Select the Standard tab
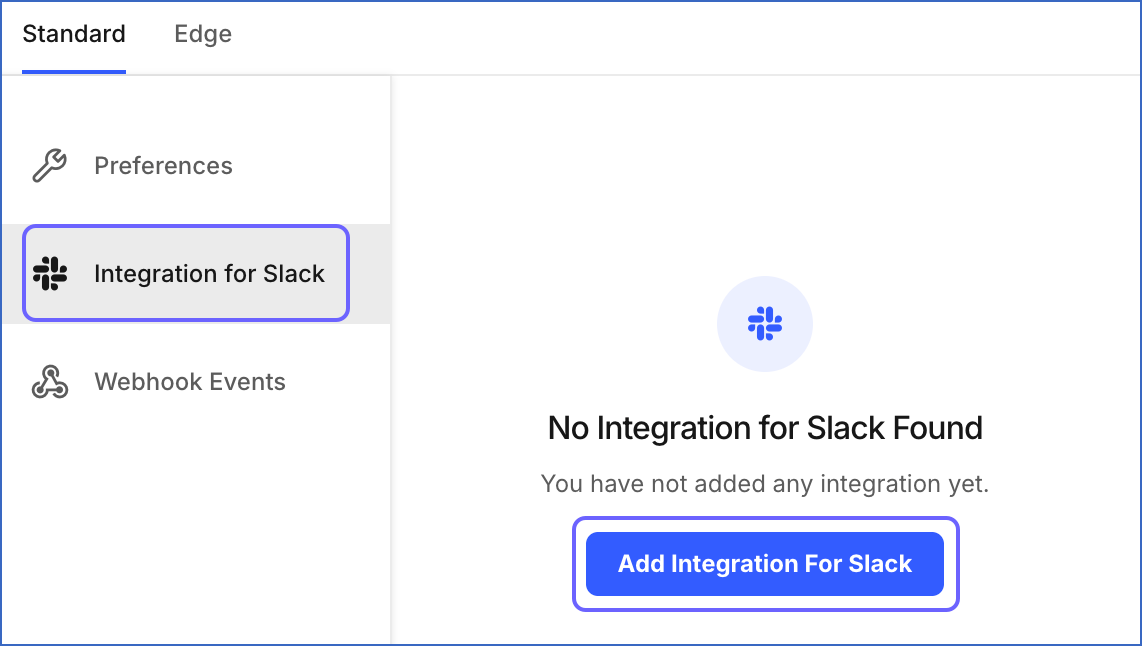This screenshot has width=1142, height=646. click(x=73, y=33)
